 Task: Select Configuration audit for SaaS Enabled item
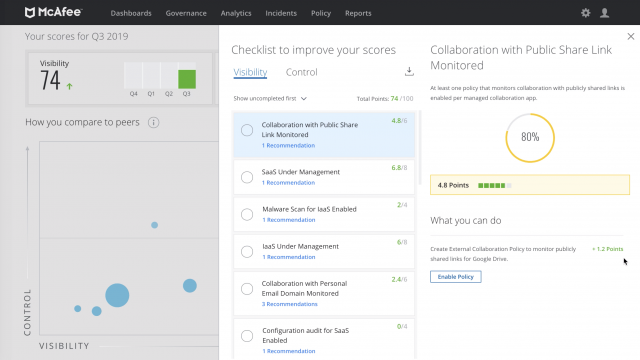point(324,339)
